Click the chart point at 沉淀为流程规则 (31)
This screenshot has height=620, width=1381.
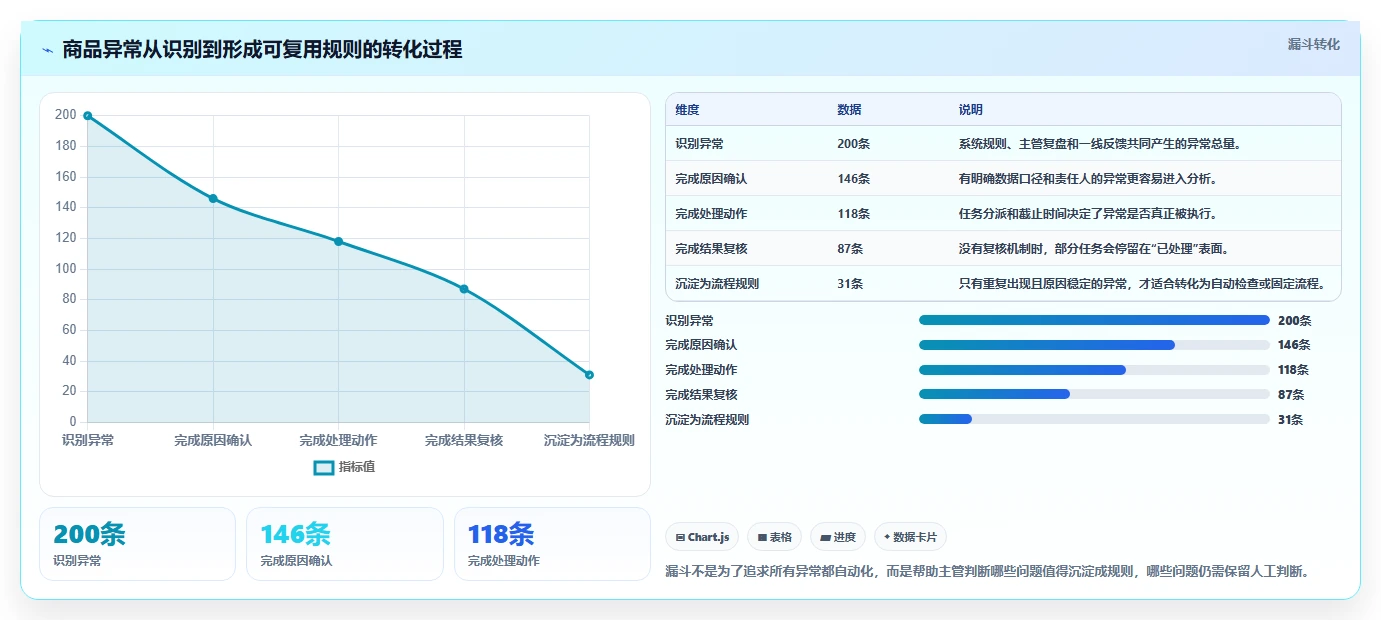(589, 375)
